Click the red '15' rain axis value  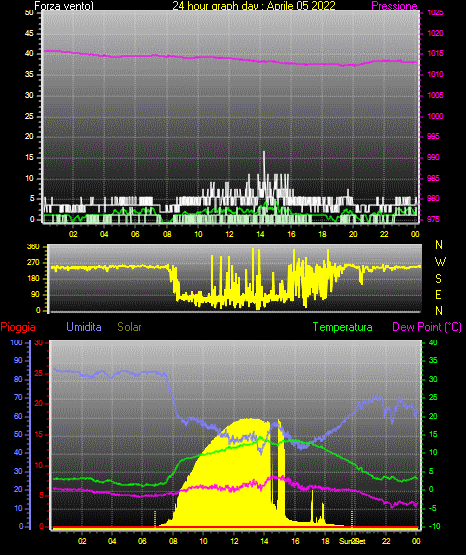39,434
